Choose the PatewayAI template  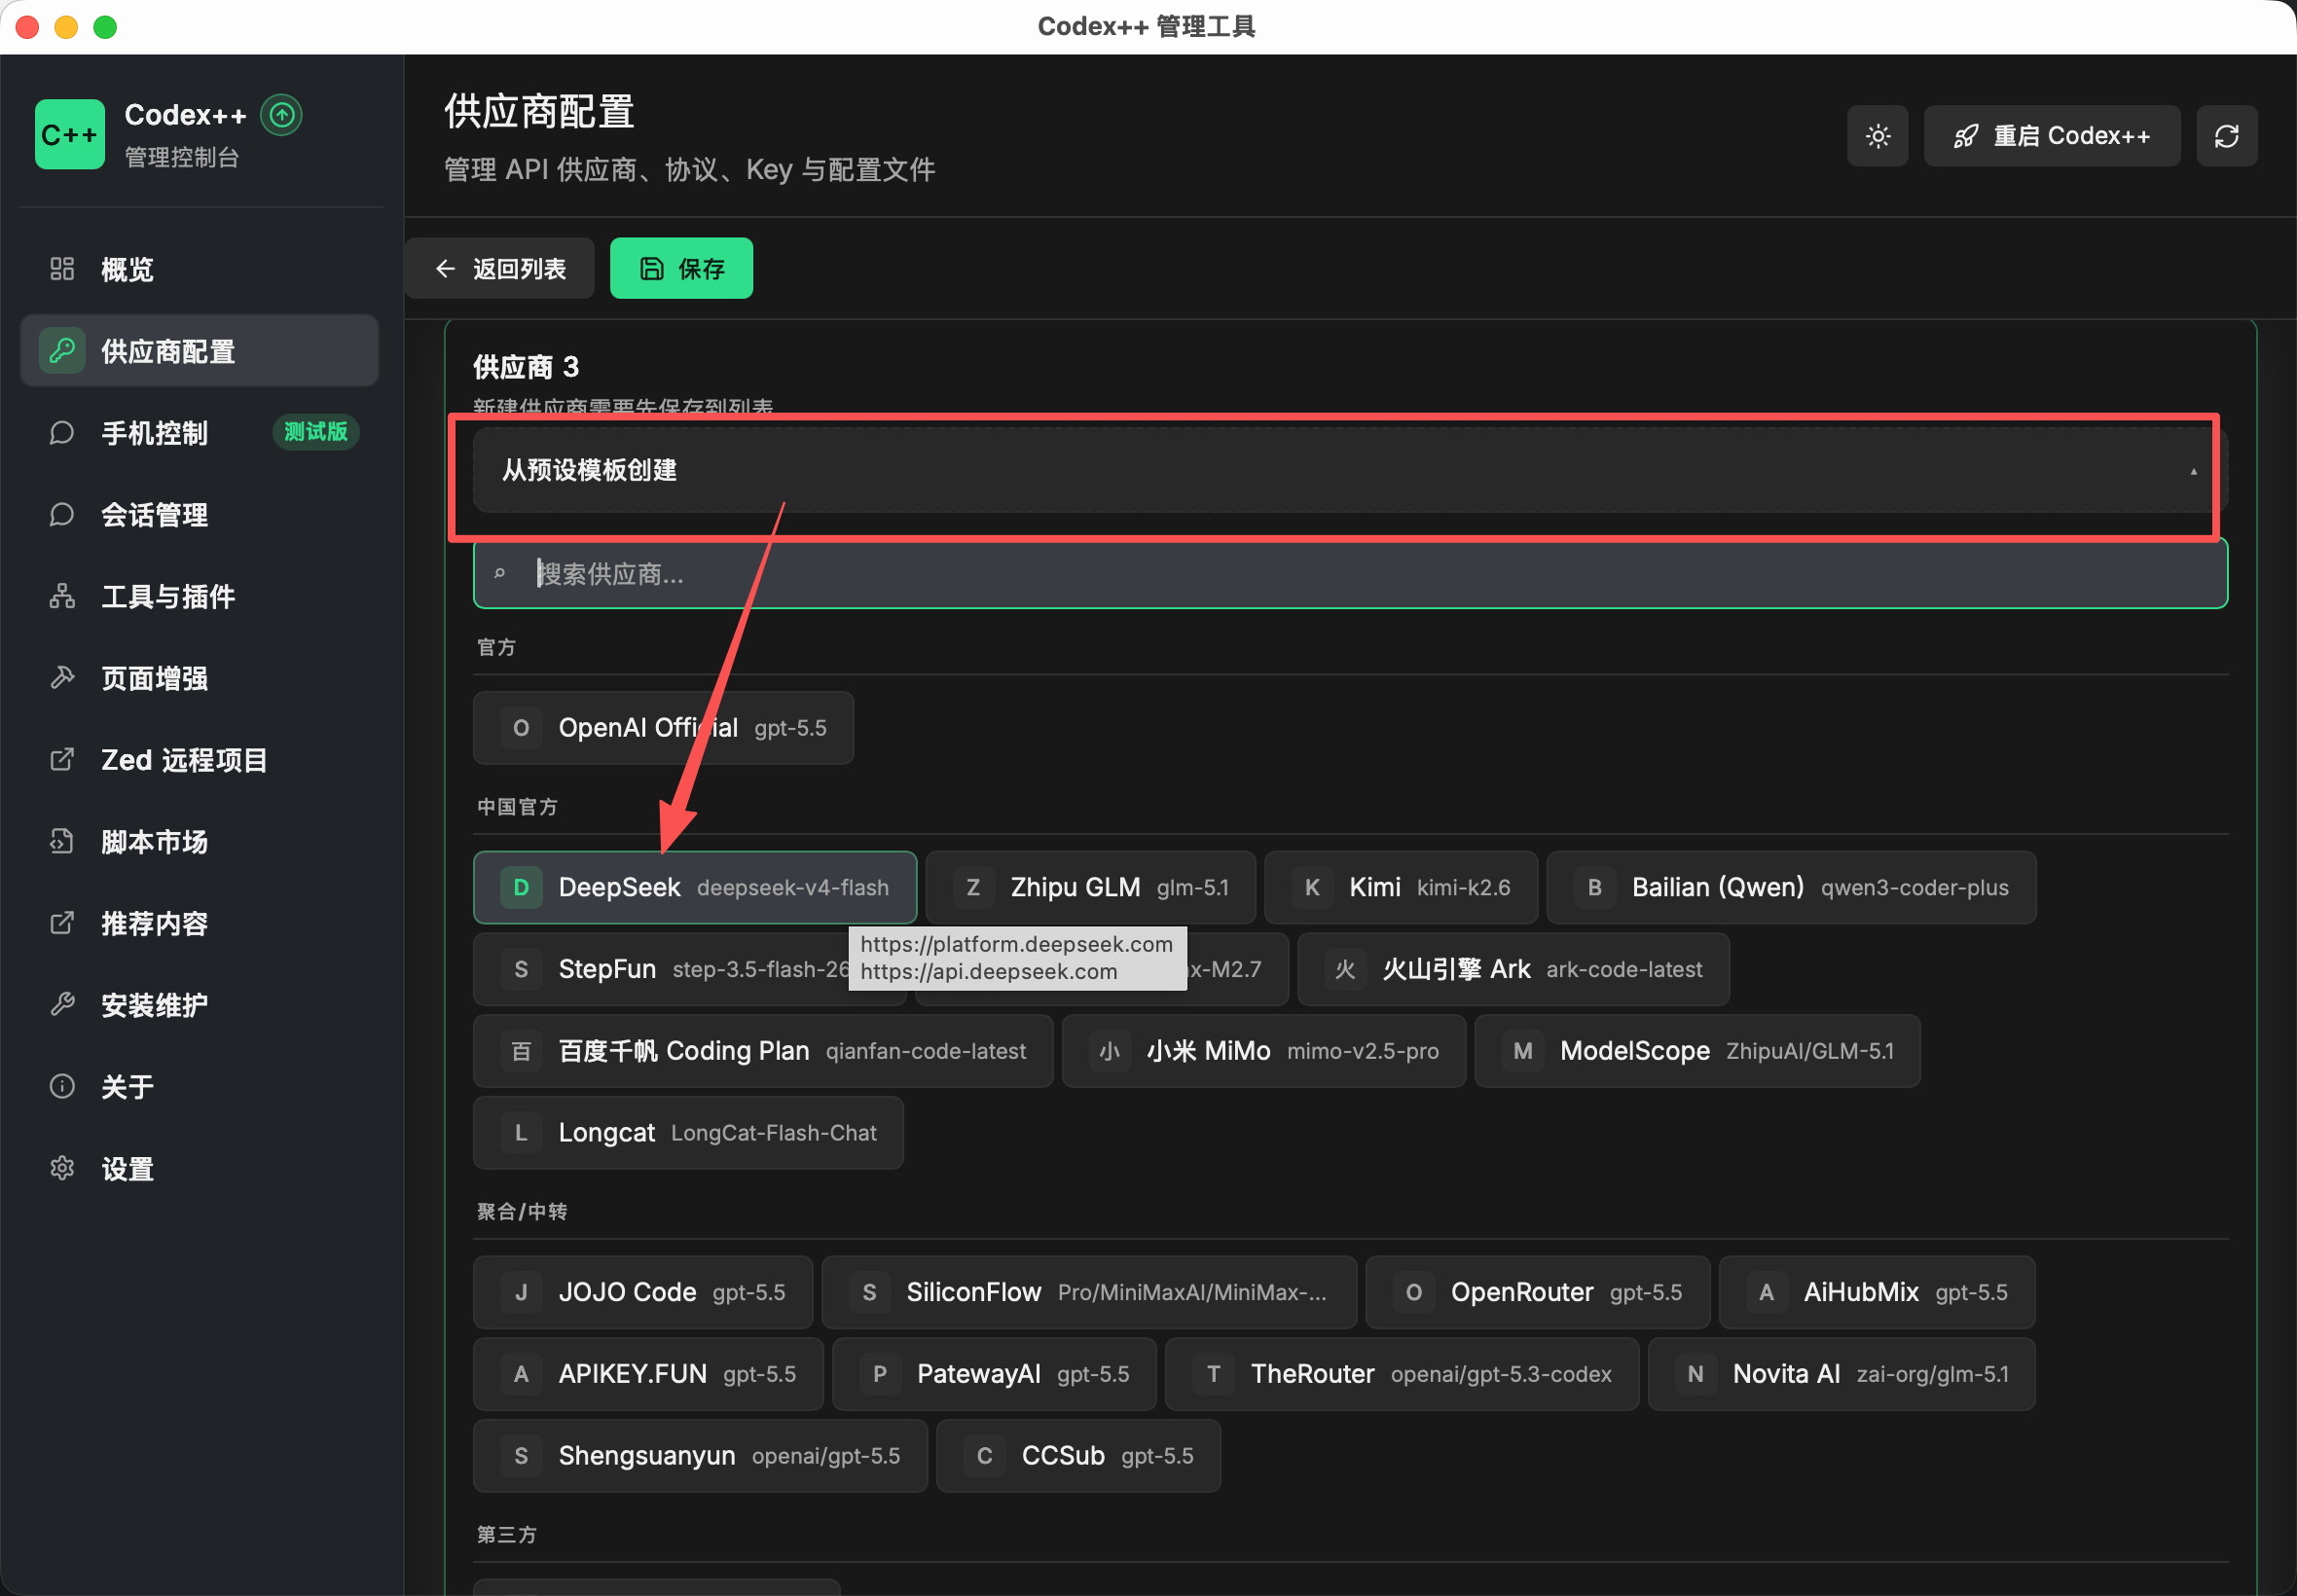[994, 1374]
